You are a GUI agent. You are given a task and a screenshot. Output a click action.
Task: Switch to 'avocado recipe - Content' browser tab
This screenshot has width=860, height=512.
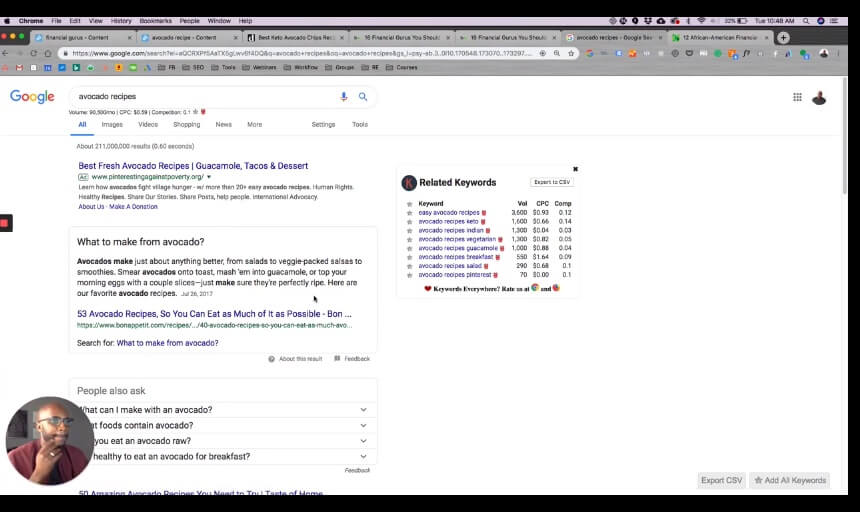[189, 37]
